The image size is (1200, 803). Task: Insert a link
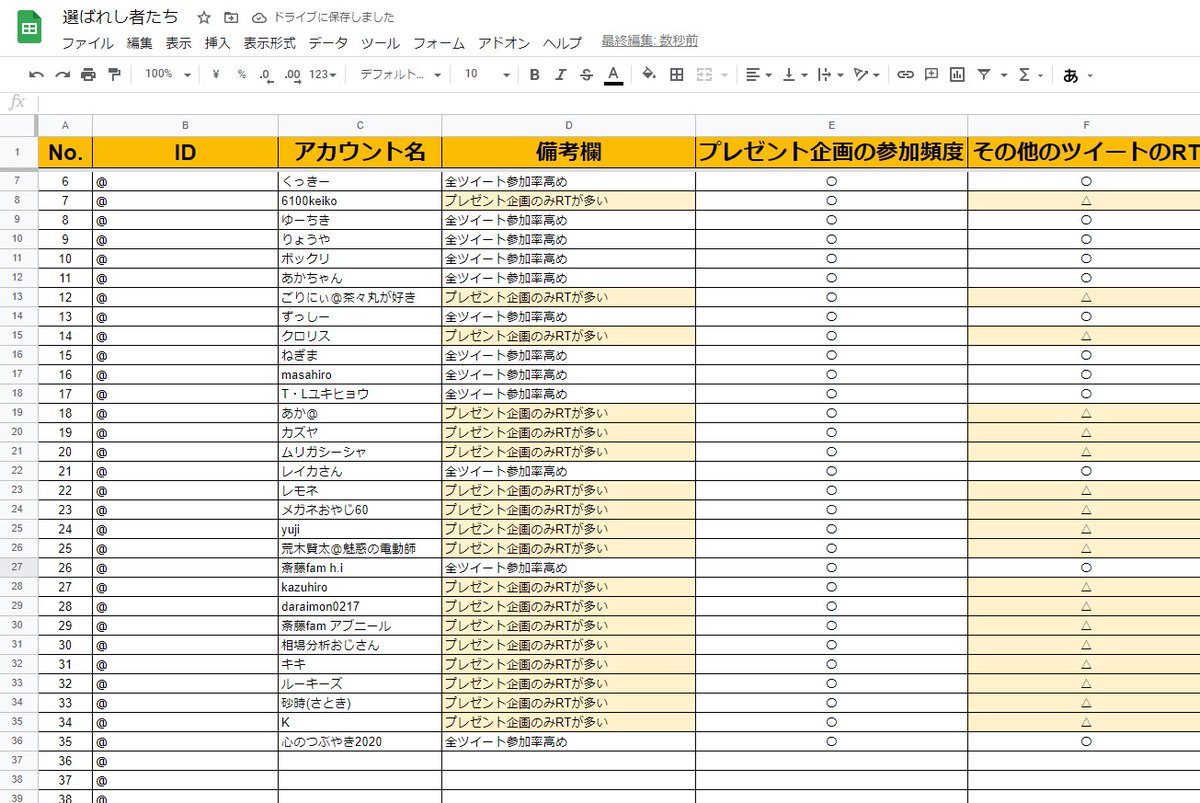tap(905, 74)
